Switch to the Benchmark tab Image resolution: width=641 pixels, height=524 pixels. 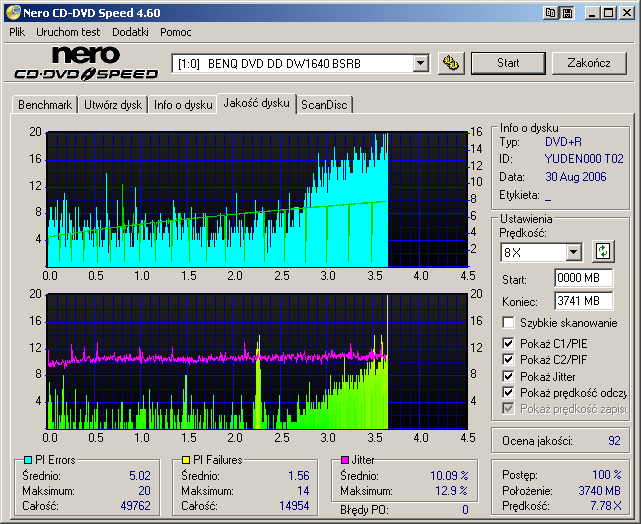point(45,105)
